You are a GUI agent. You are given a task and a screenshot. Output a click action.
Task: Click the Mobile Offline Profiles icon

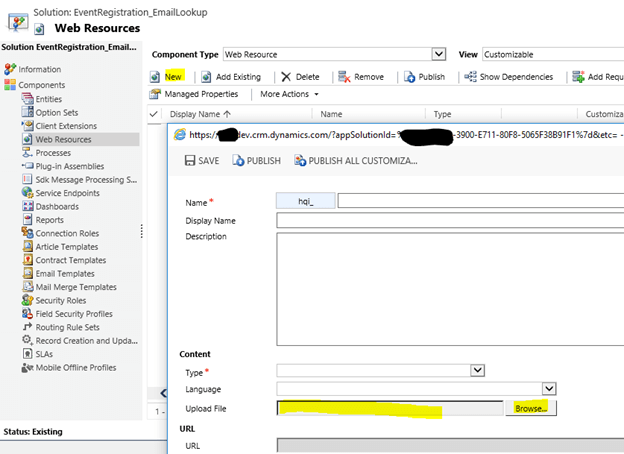pos(27,368)
